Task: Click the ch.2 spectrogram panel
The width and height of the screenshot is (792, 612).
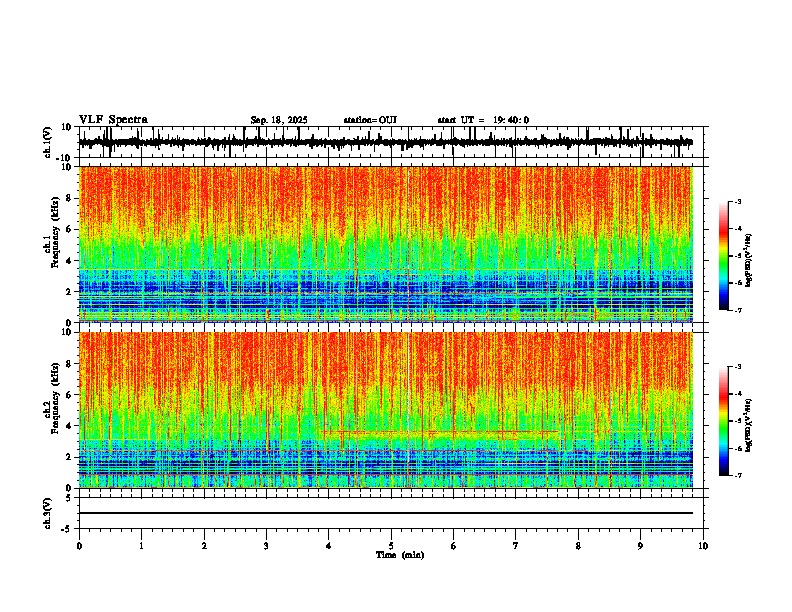Action: click(x=386, y=410)
